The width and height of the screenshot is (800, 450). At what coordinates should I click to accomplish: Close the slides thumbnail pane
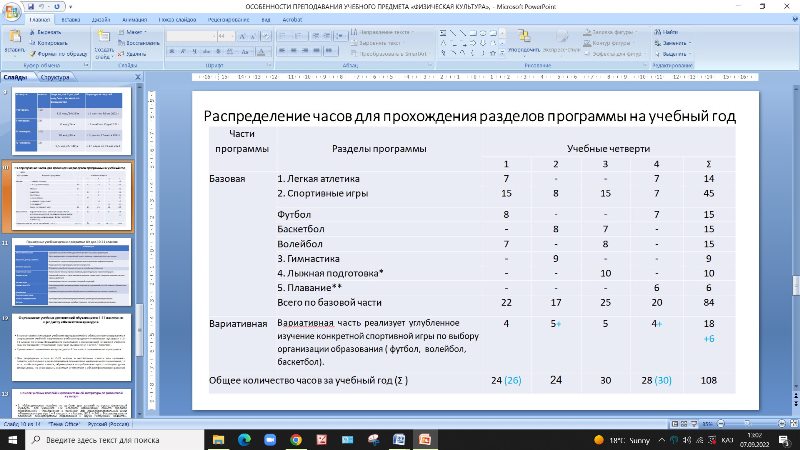[138, 77]
